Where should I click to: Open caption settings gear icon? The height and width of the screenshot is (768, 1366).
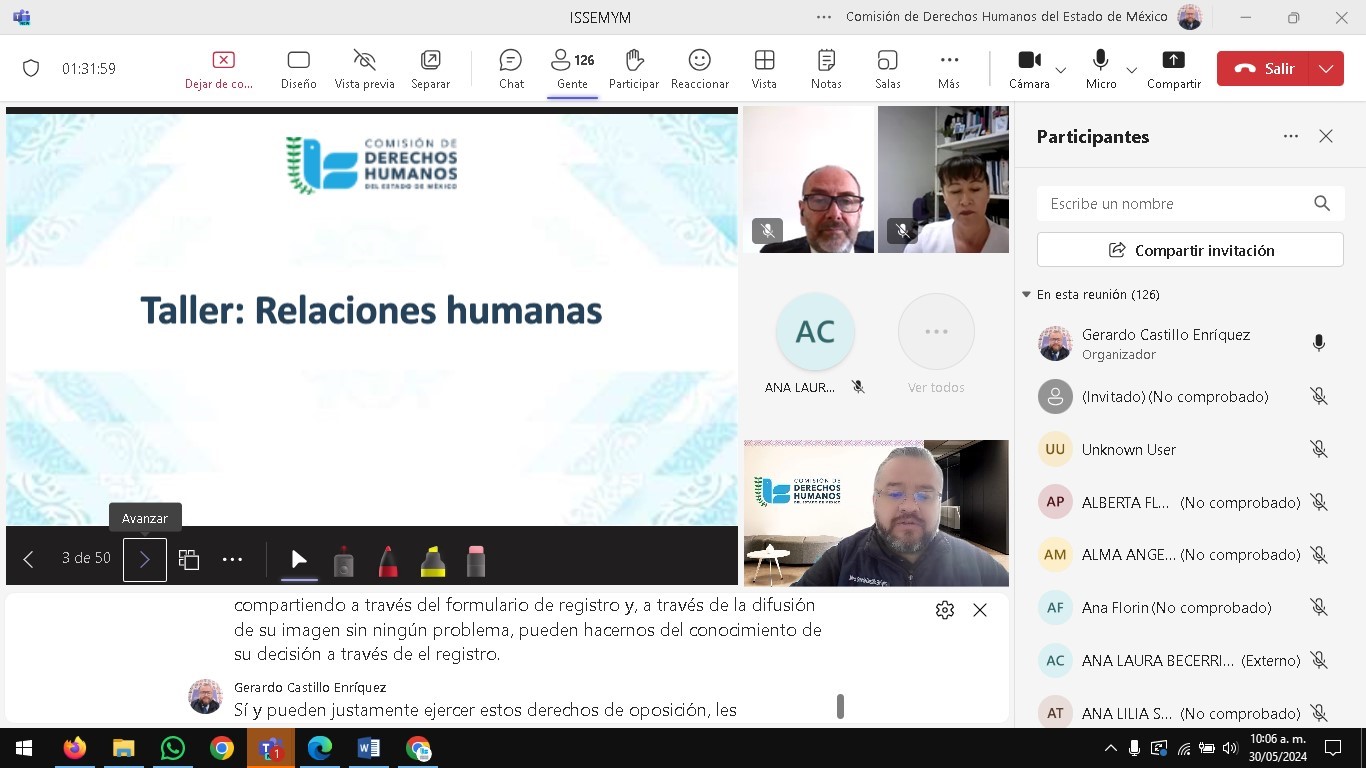(x=944, y=610)
